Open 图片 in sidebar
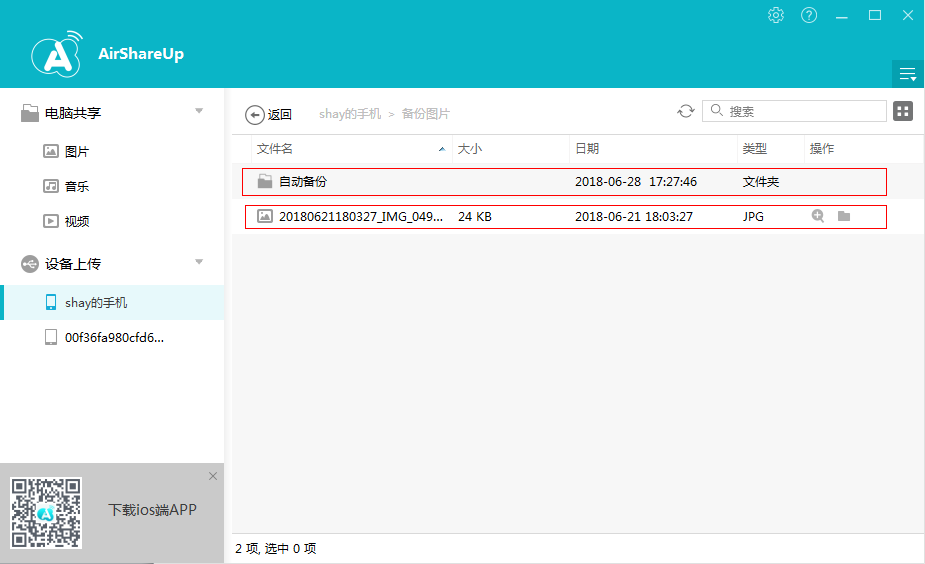This screenshot has width=925, height=564. point(77,152)
